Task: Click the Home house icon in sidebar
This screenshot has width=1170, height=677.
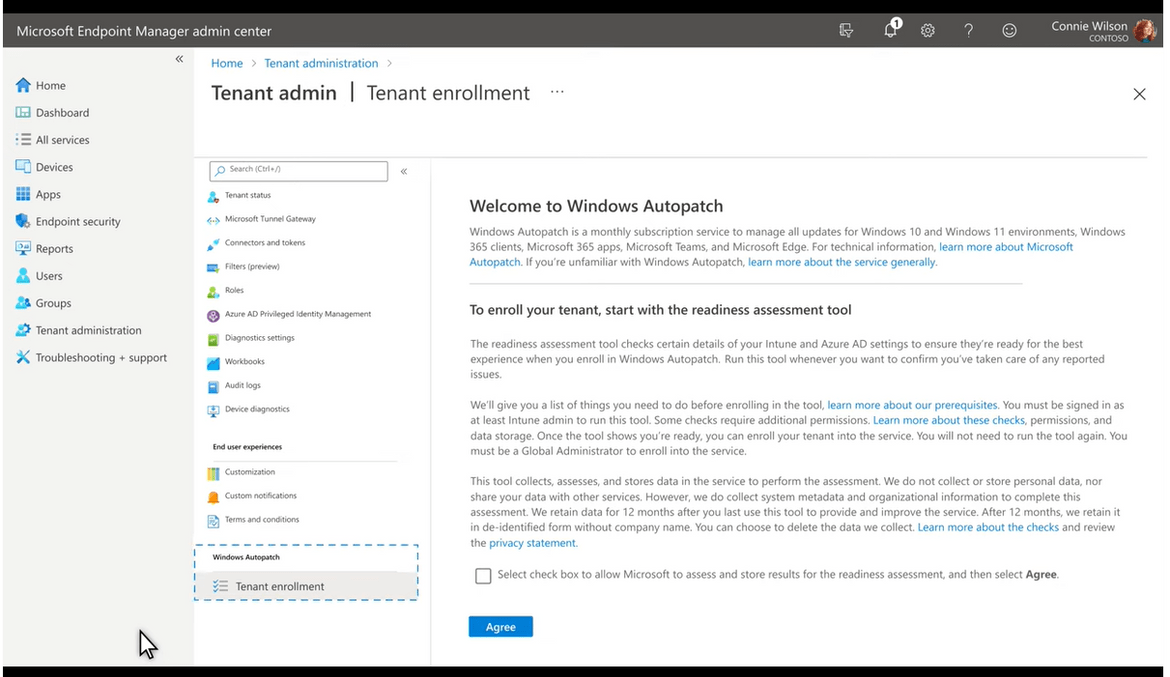Action: [x=23, y=85]
